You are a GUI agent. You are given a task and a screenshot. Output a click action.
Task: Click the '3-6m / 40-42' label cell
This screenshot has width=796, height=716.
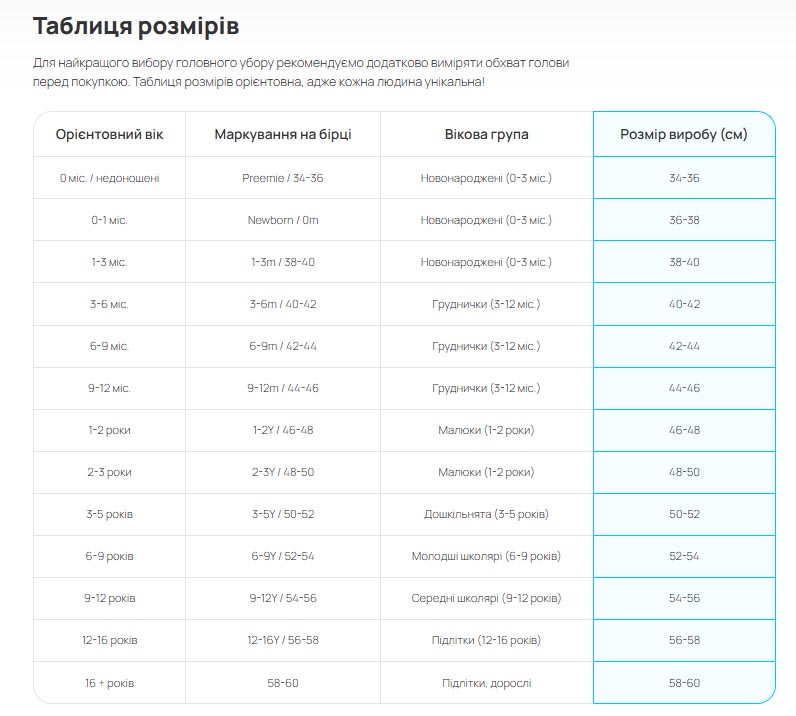tap(283, 304)
